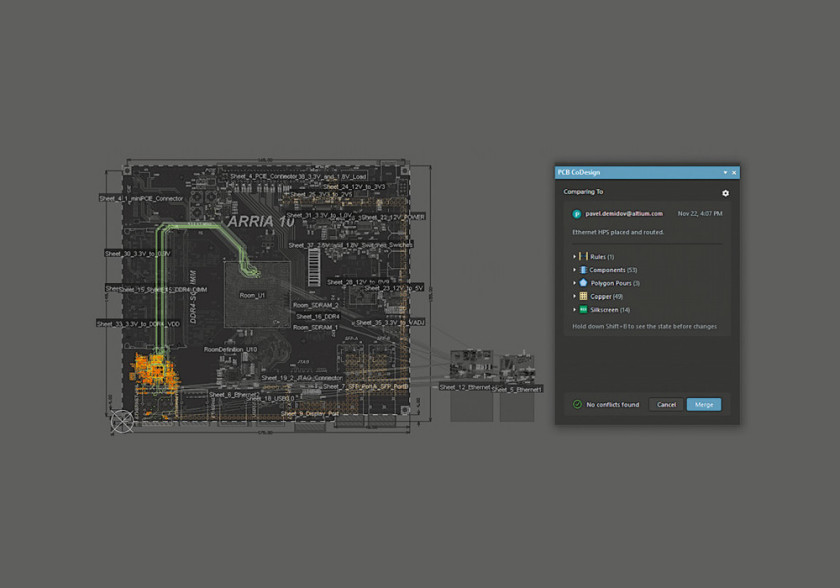Screen dimensions: 840x588
Task: Click the Shift+B hint text
Action: point(644,326)
